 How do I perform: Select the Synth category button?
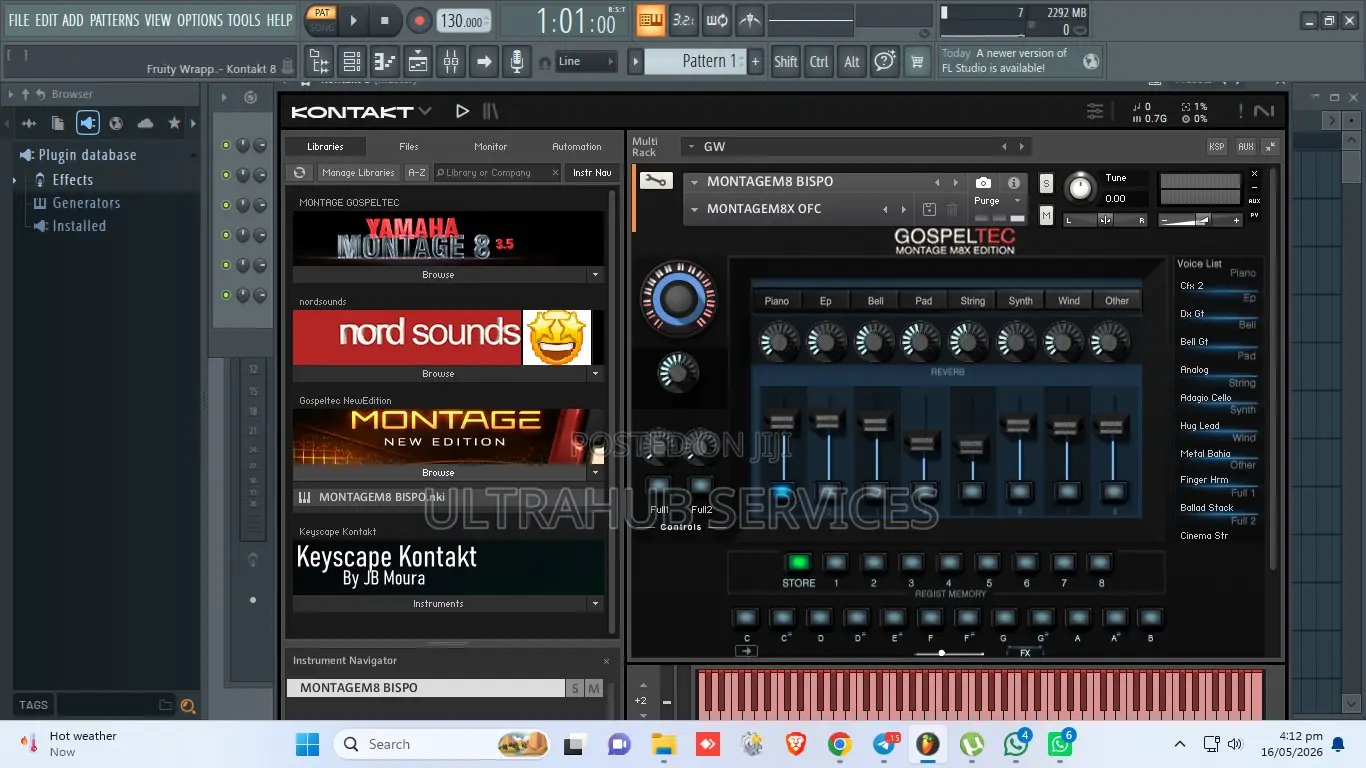pyautogui.click(x=1021, y=300)
